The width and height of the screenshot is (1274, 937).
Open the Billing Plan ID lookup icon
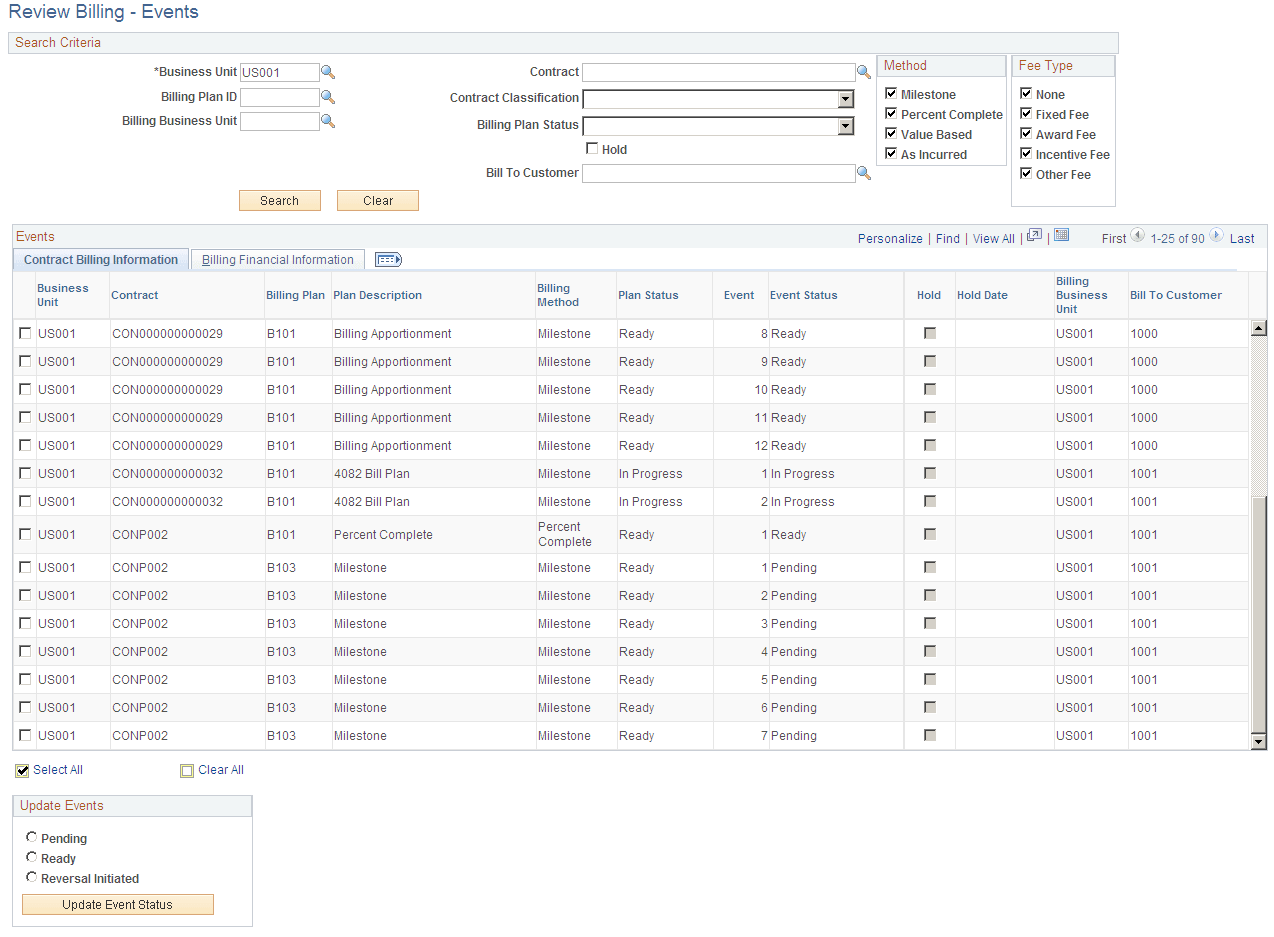pyautogui.click(x=328, y=96)
